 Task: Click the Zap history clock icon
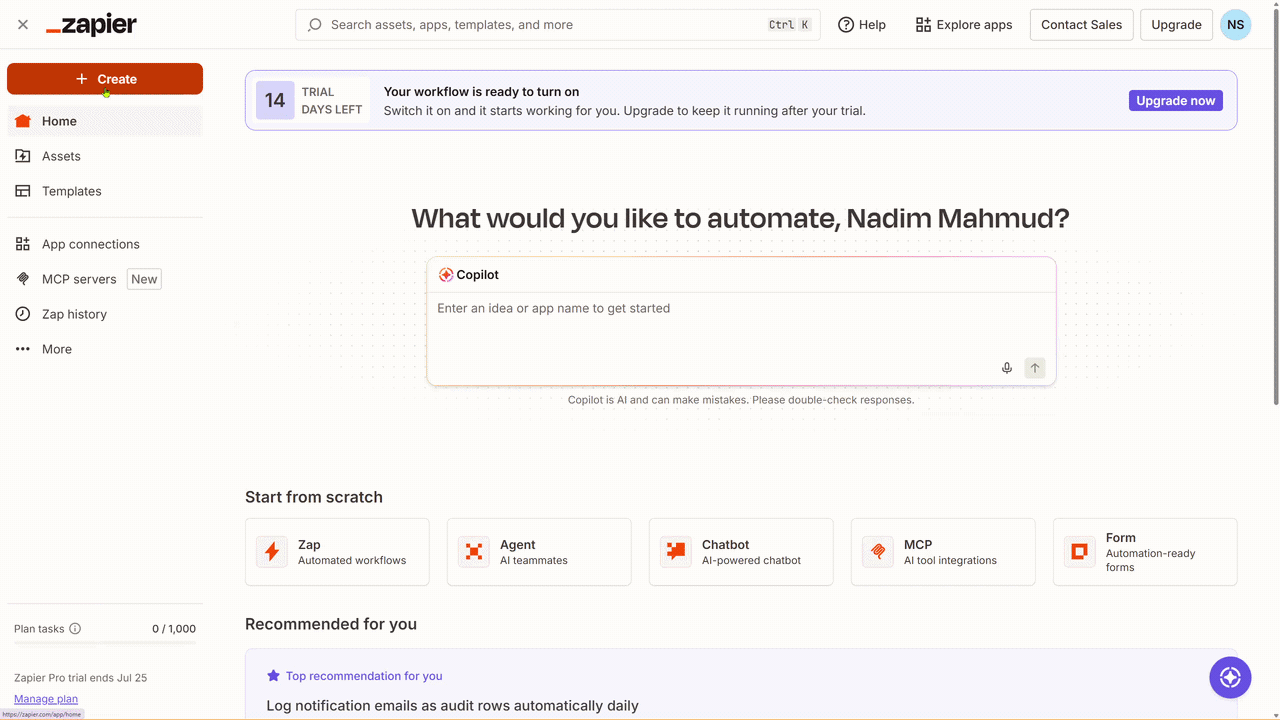coord(23,314)
